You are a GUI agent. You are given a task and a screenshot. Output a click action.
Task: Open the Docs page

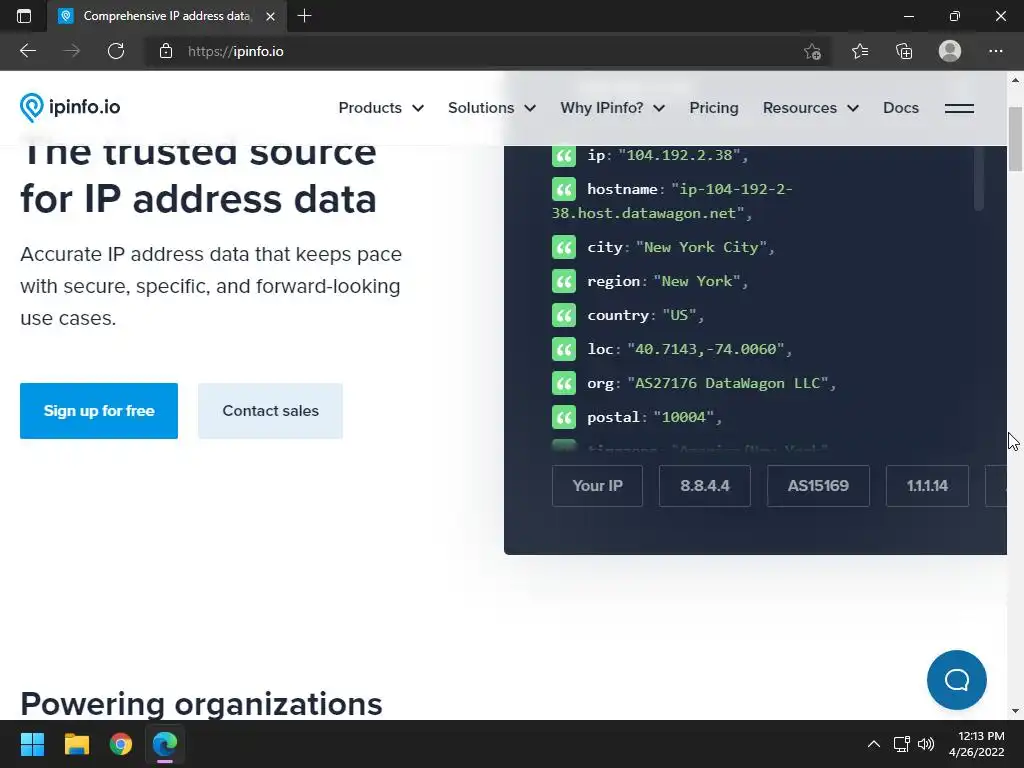[901, 108]
